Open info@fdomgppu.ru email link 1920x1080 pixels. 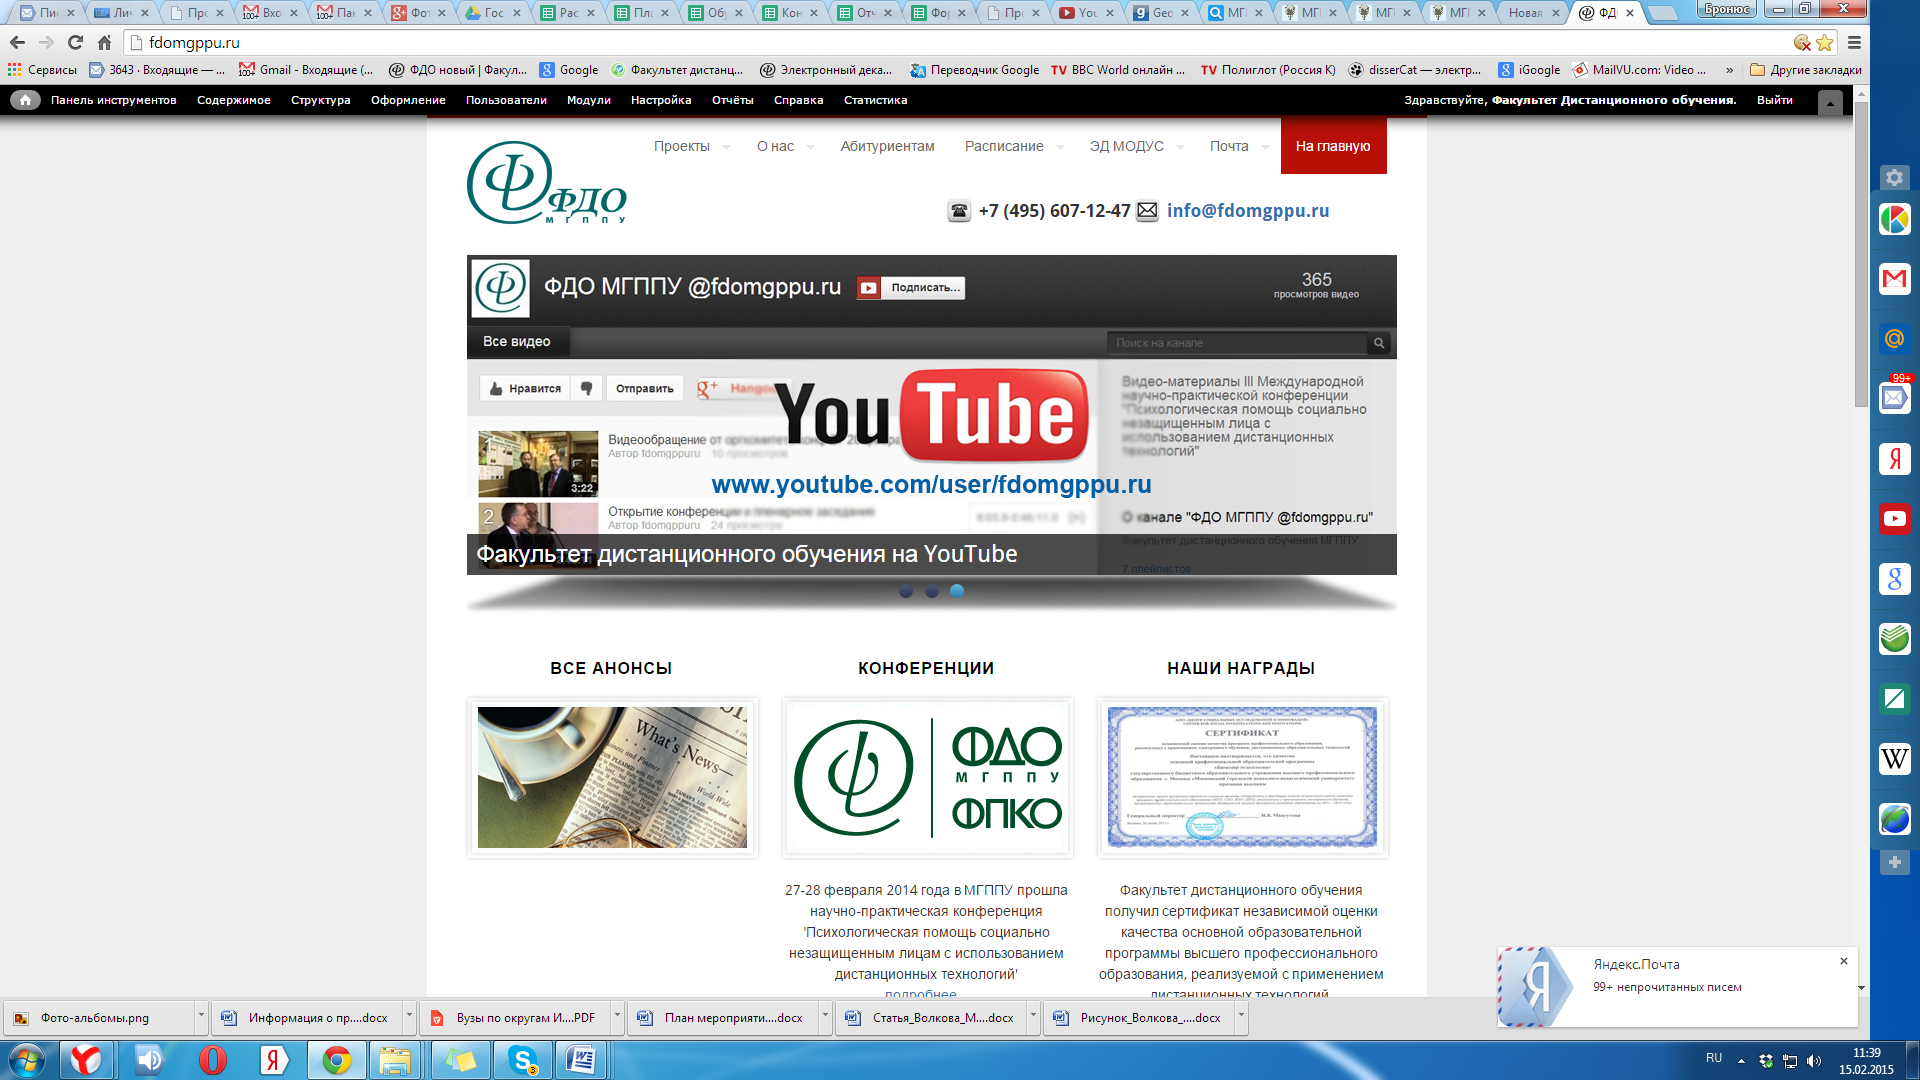pos(1248,211)
